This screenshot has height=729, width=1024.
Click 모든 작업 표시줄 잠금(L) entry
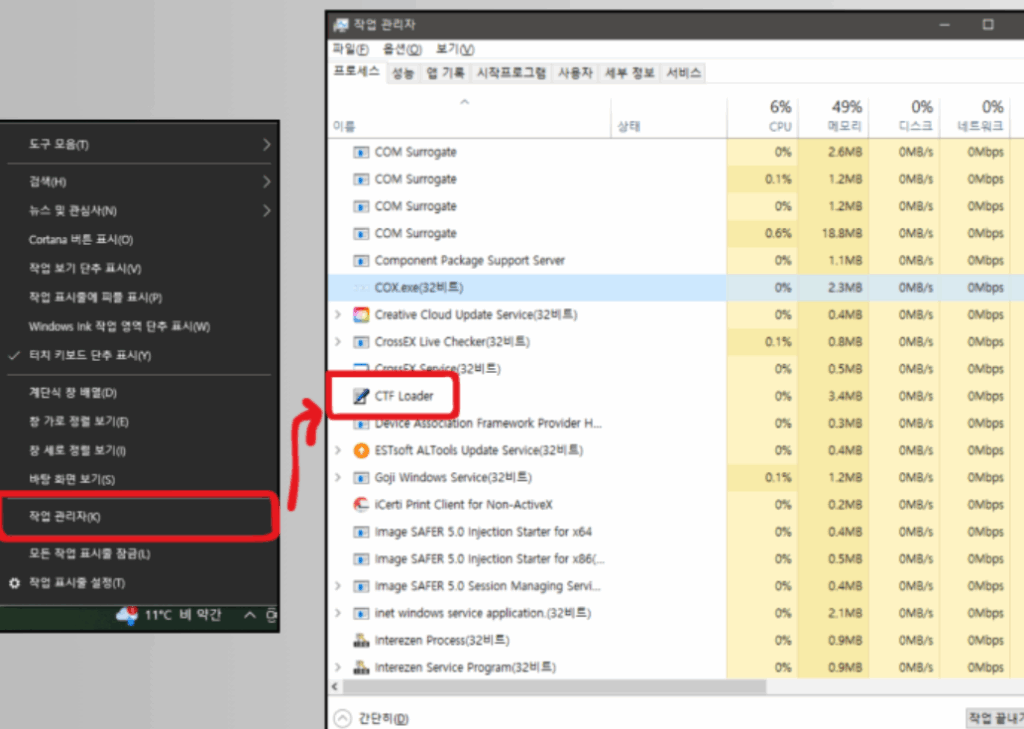coord(138,554)
